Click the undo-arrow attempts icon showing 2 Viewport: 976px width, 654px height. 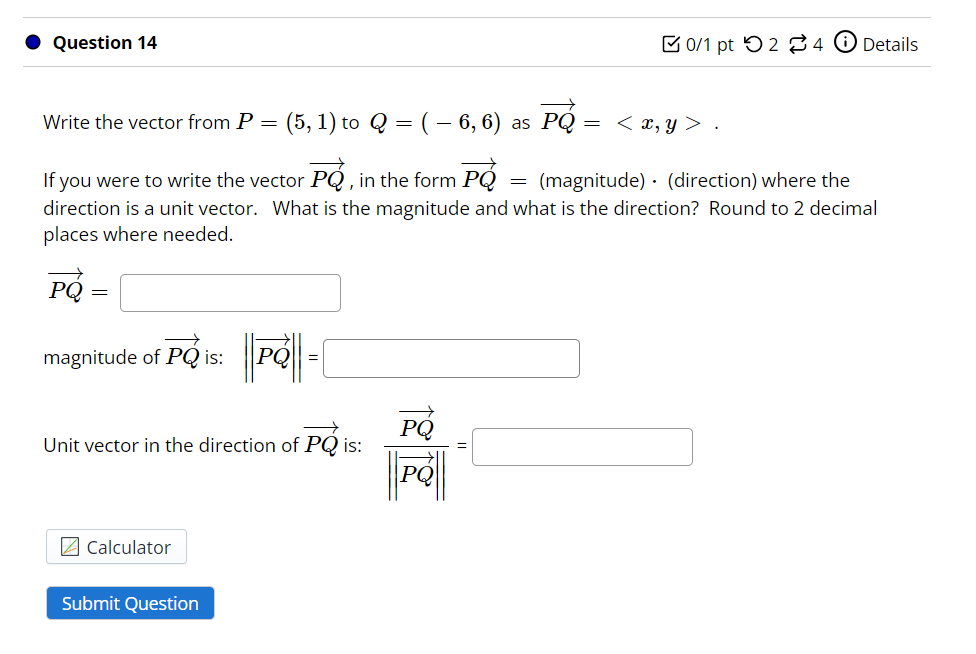point(753,43)
